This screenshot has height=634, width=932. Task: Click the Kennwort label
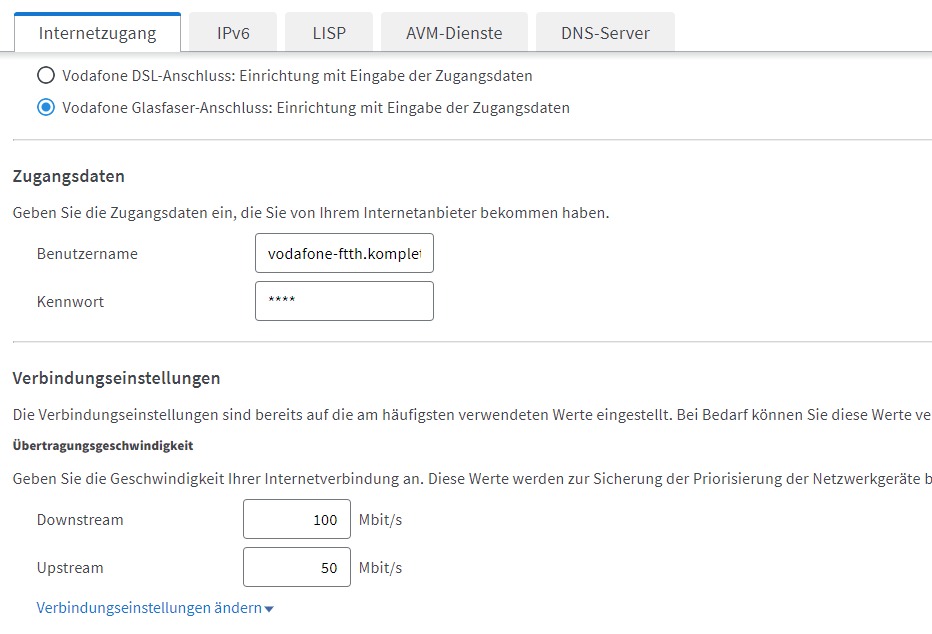[70, 301]
